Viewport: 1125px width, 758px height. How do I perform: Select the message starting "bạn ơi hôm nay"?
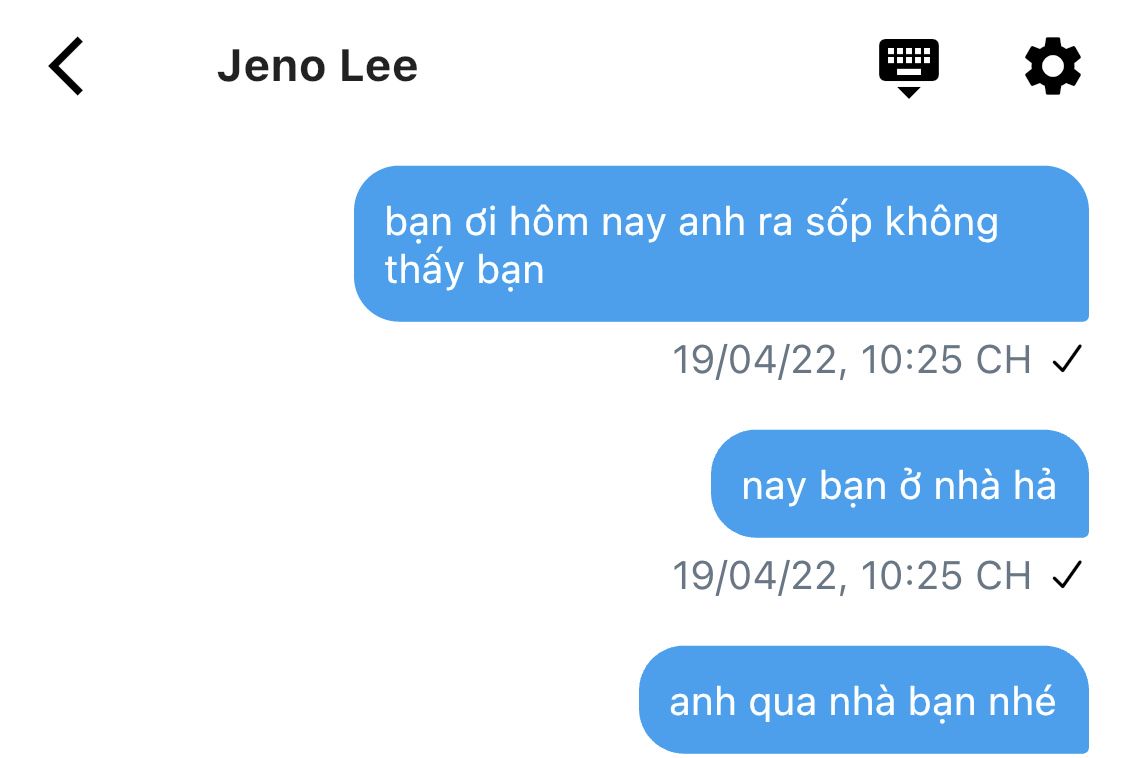tap(721, 243)
